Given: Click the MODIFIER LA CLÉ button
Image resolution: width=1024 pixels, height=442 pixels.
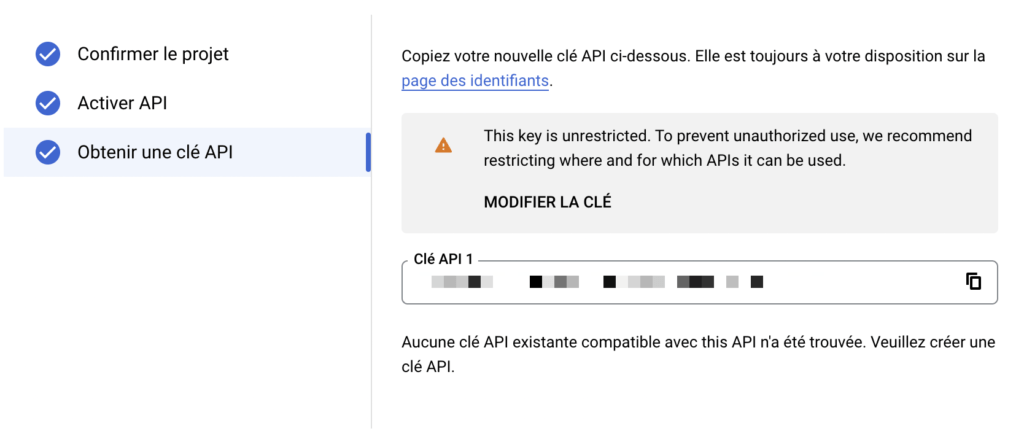Looking at the screenshot, I should click(547, 202).
